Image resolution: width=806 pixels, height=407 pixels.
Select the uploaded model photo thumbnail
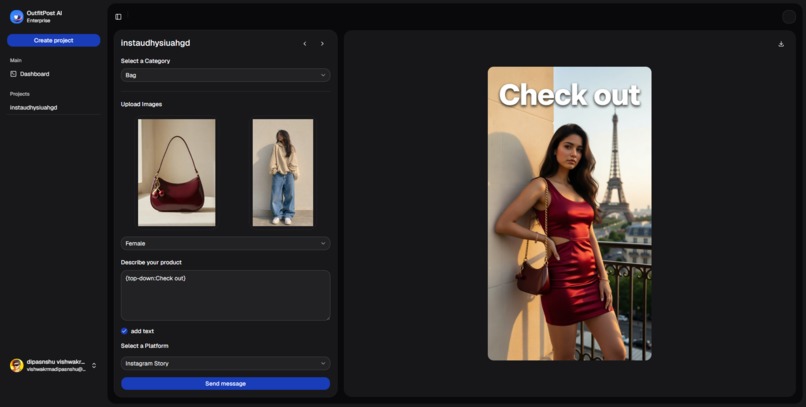(x=283, y=173)
